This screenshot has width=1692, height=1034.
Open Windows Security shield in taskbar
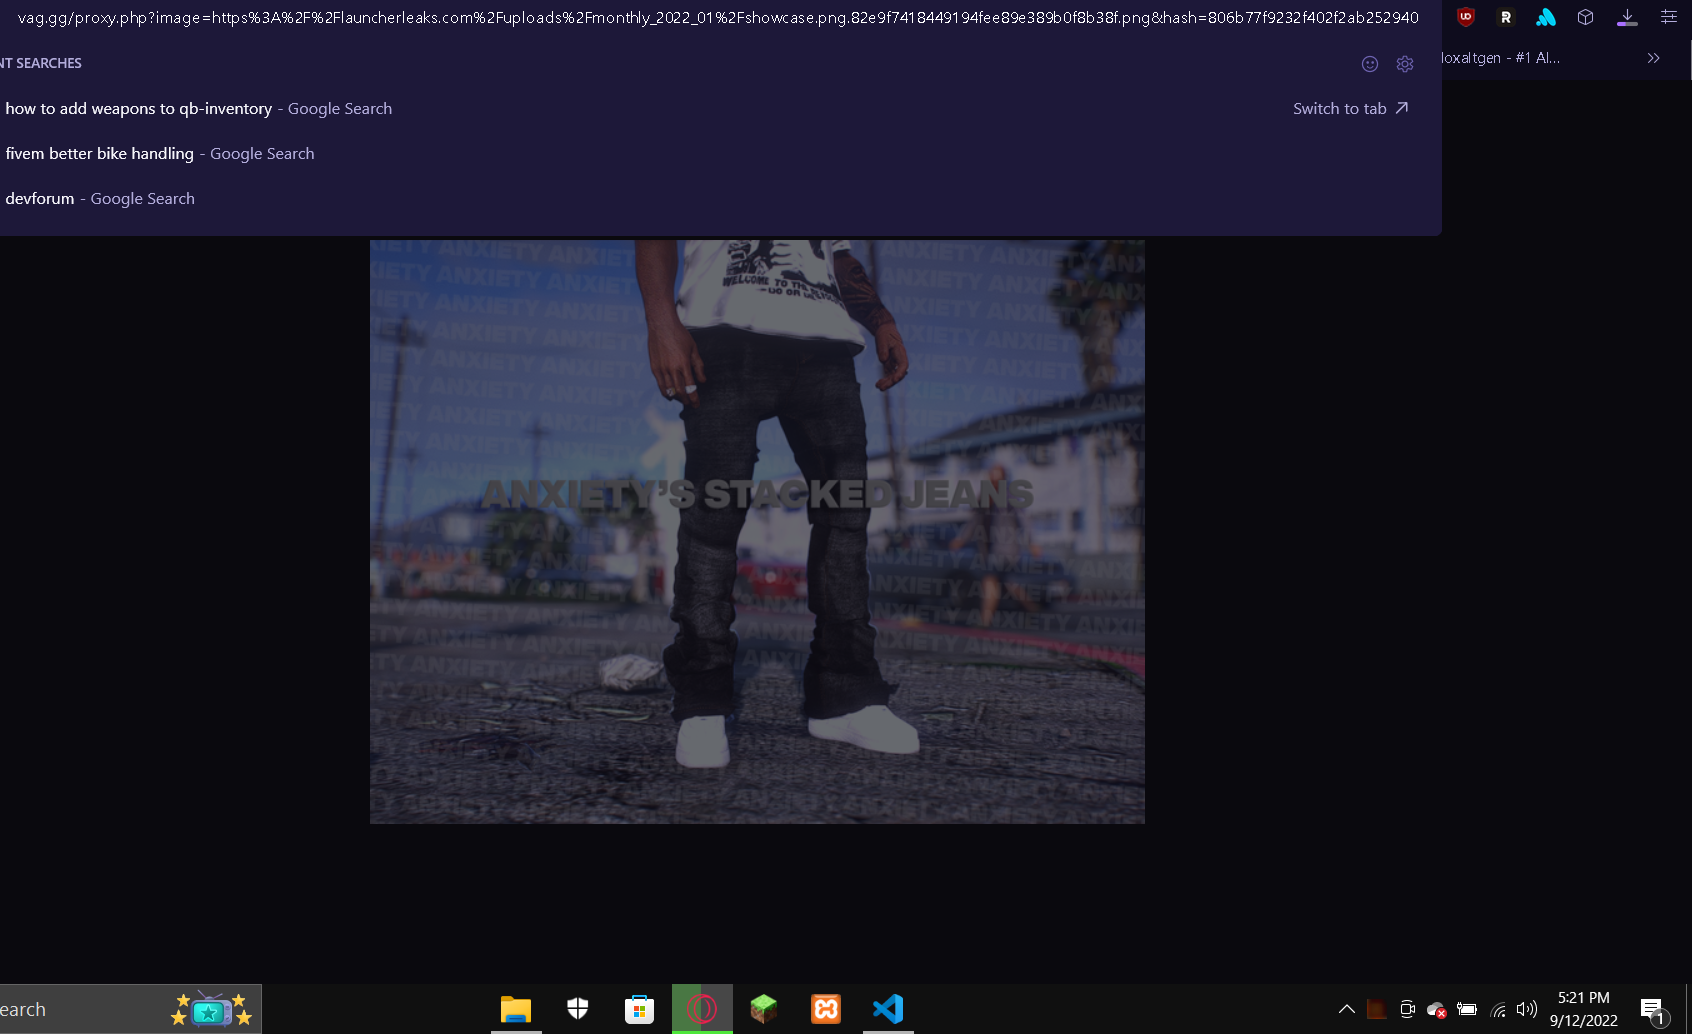click(x=578, y=1009)
